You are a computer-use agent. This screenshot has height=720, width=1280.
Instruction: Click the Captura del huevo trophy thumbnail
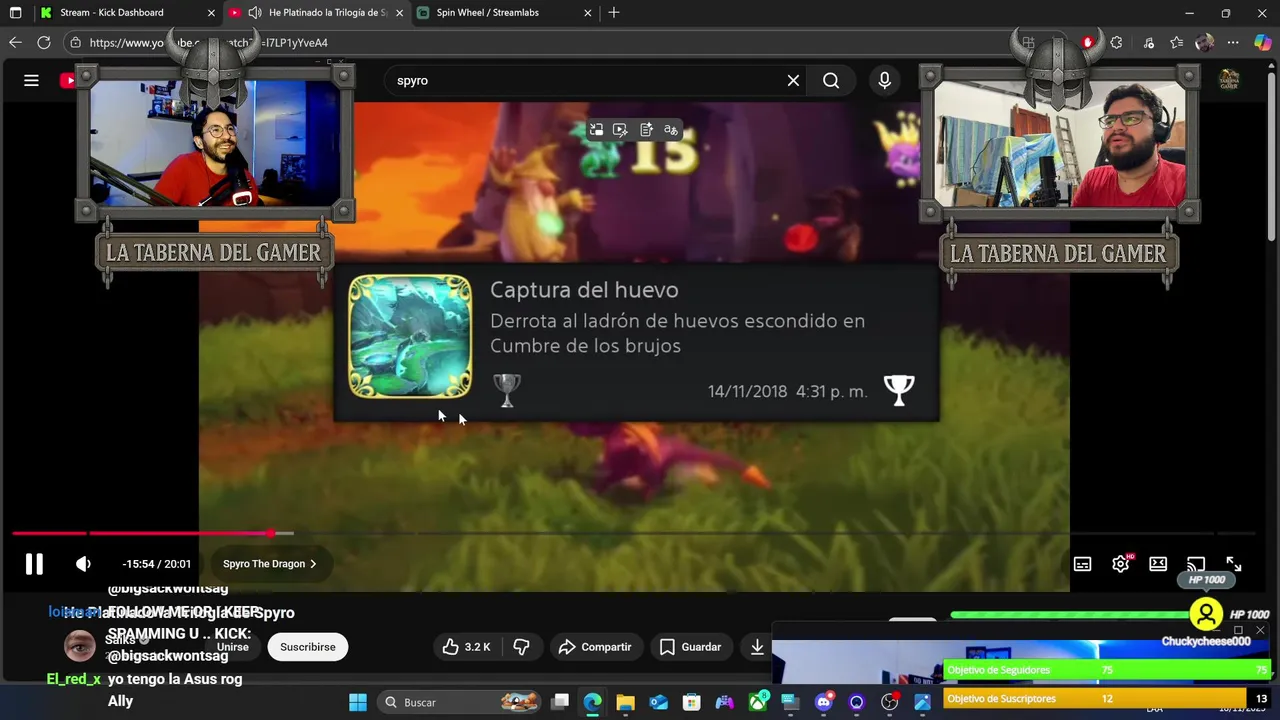click(x=410, y=337)
